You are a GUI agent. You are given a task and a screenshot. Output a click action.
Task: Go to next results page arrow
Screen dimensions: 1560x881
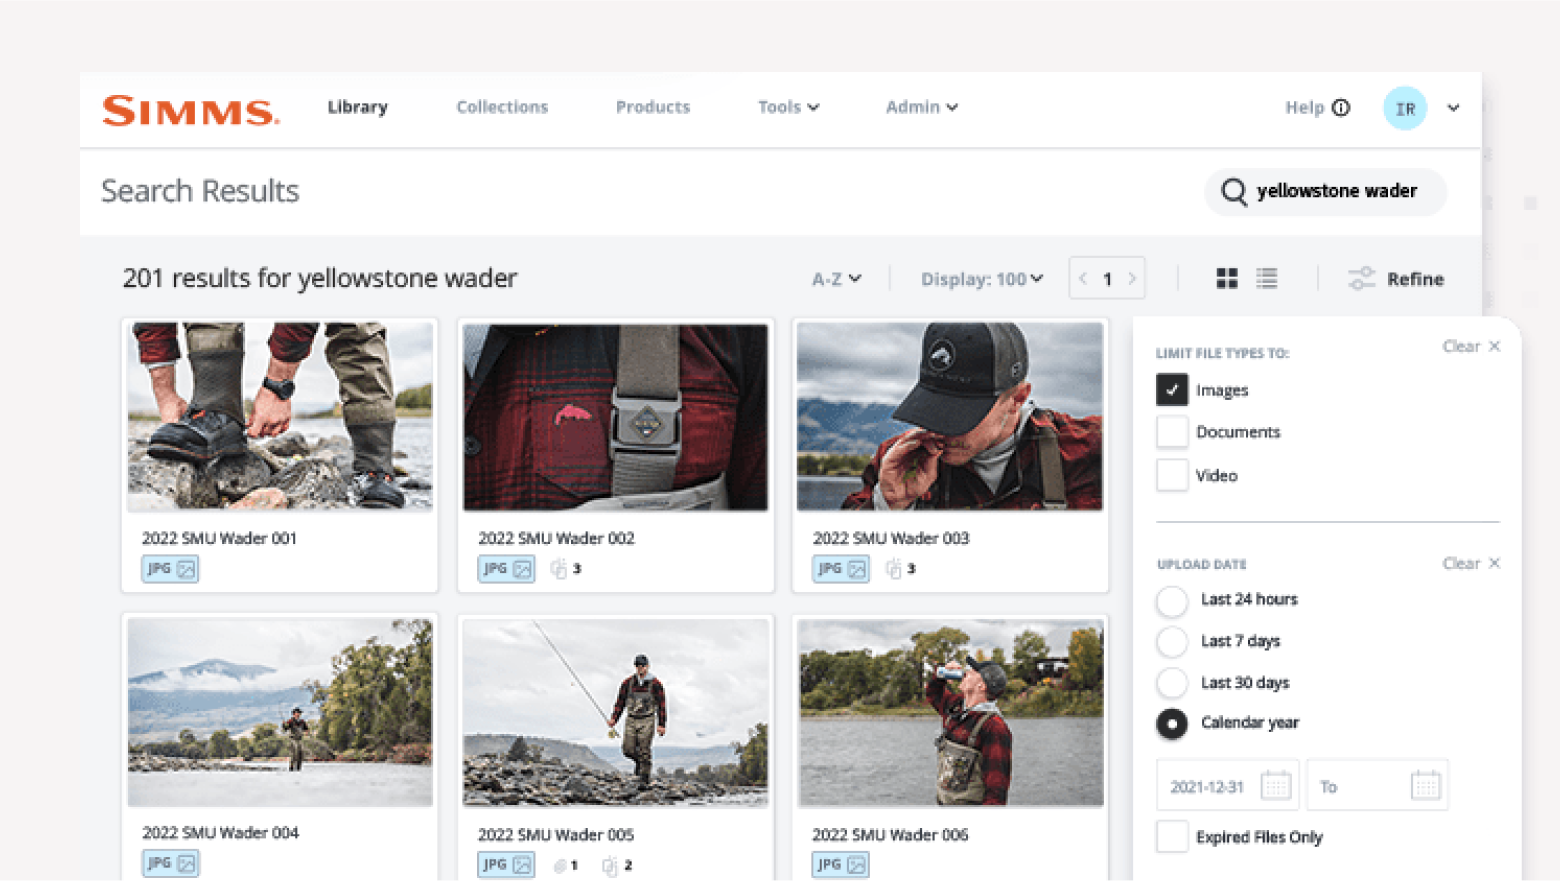[1132, 279]
